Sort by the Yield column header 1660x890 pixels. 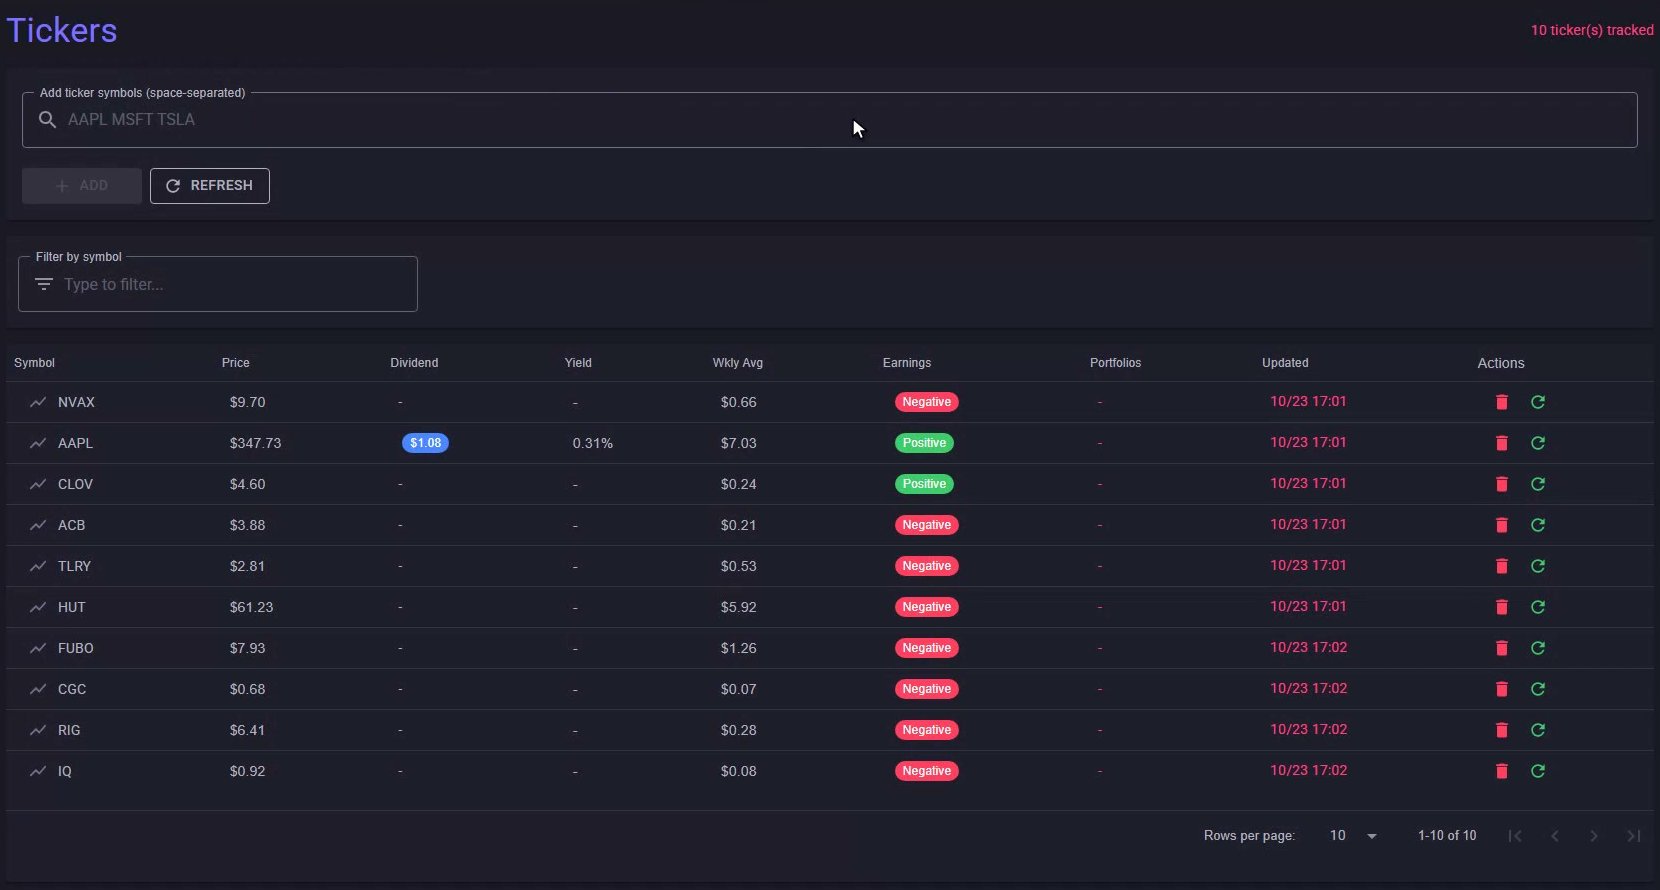point(578,363)
